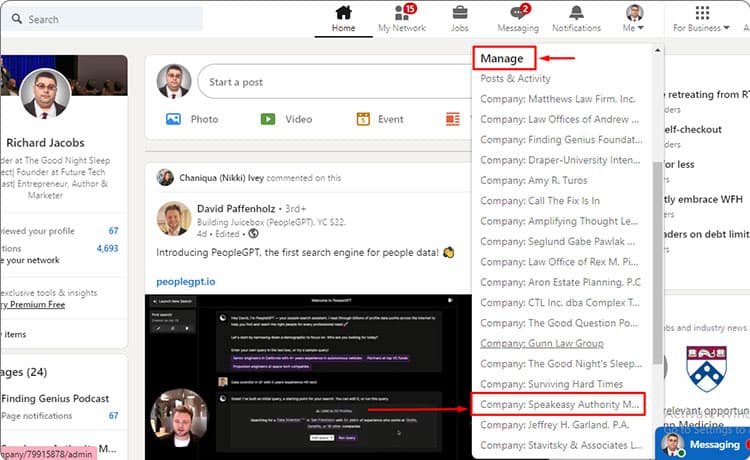Screen dimensions: 750x460
Task: Click the post's globe visibility icon
Action: [x=254, y=233]
